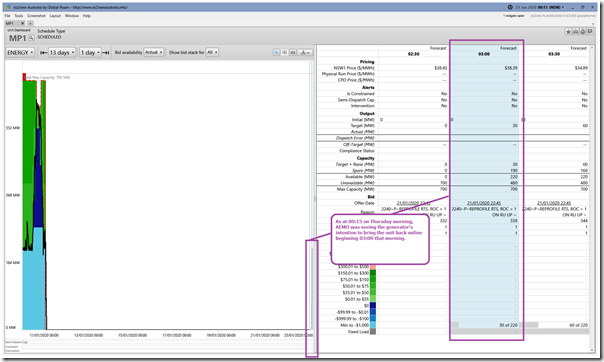604x362 pixels.
Task: Open the 1 day step dropdown
Action: 90,52
